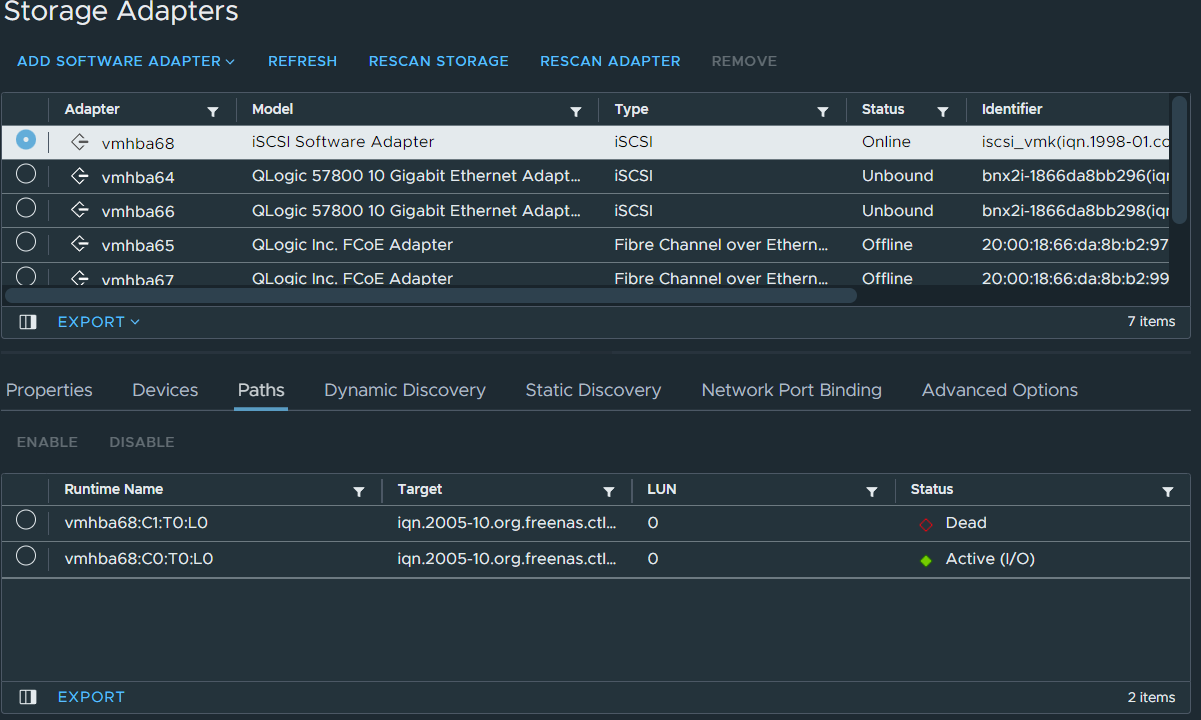Click filter icon on paths Status column
Viewport: 1201px width, 720px height.
(1168, 491)
